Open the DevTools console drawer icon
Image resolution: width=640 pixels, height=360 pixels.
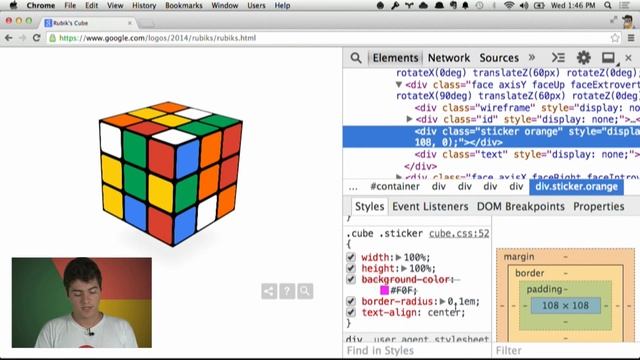pyautogui.click(x=558, y=58)
